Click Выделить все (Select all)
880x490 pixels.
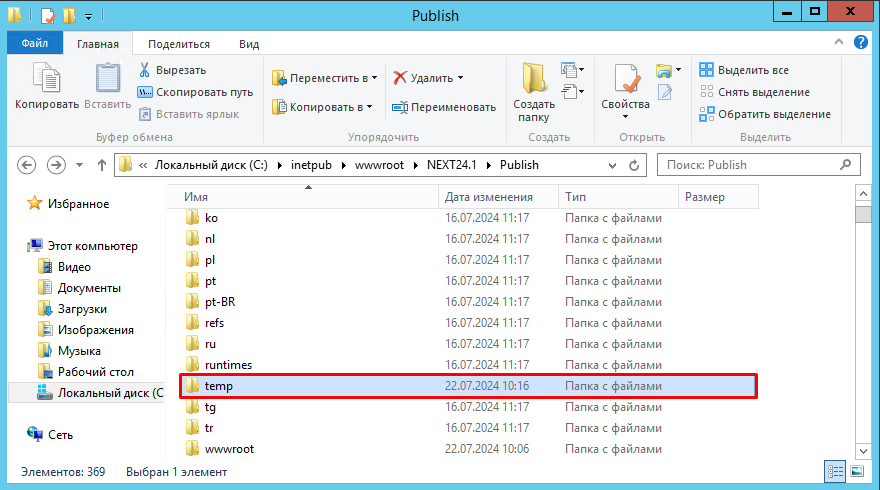point(744,70)
